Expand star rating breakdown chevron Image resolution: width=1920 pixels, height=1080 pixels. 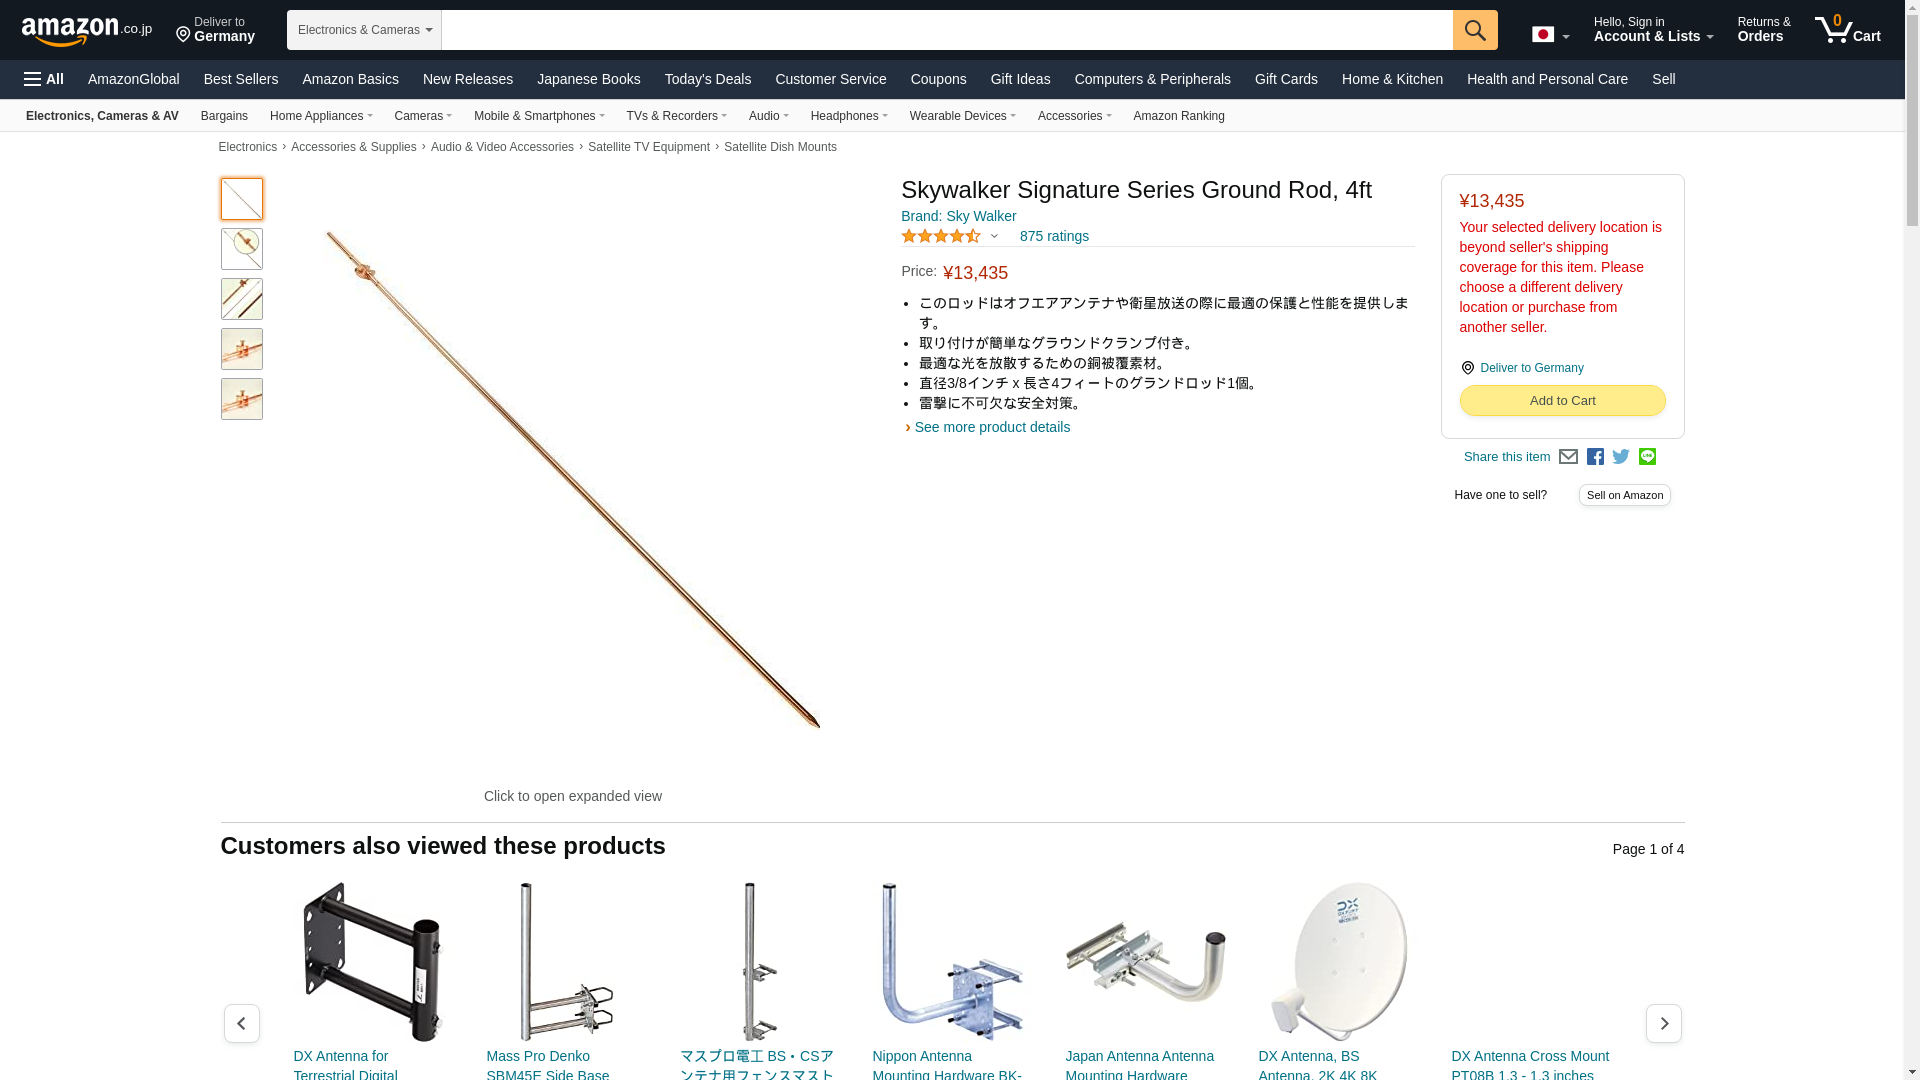[x=994, y=237]
